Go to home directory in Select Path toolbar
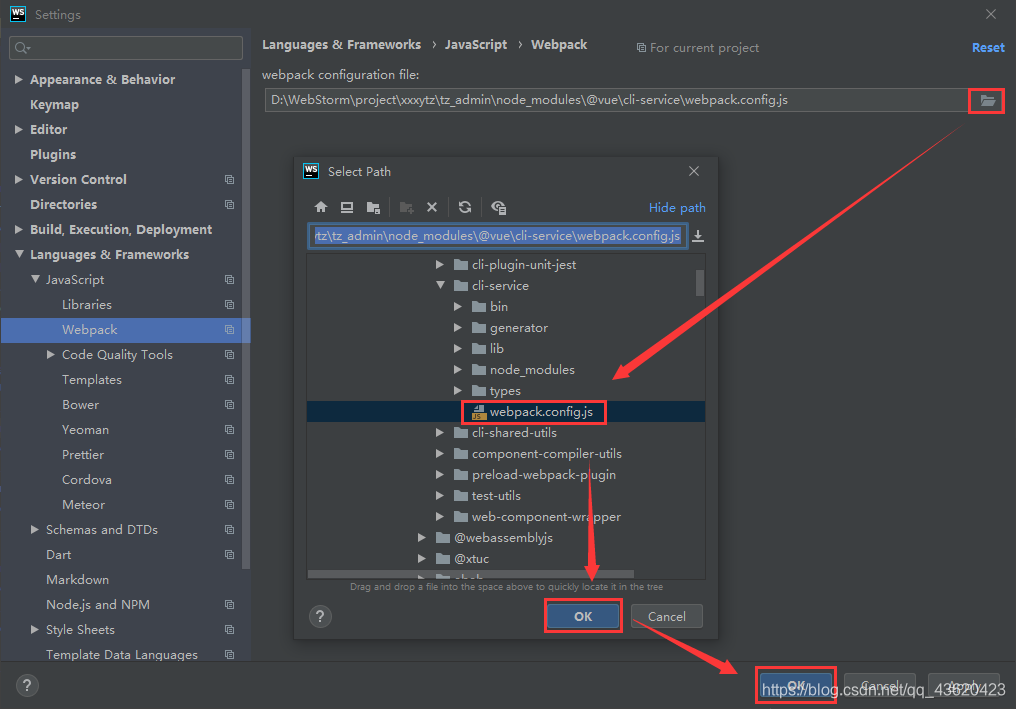Screen dimensions: 1016x709 pos(321,207)
